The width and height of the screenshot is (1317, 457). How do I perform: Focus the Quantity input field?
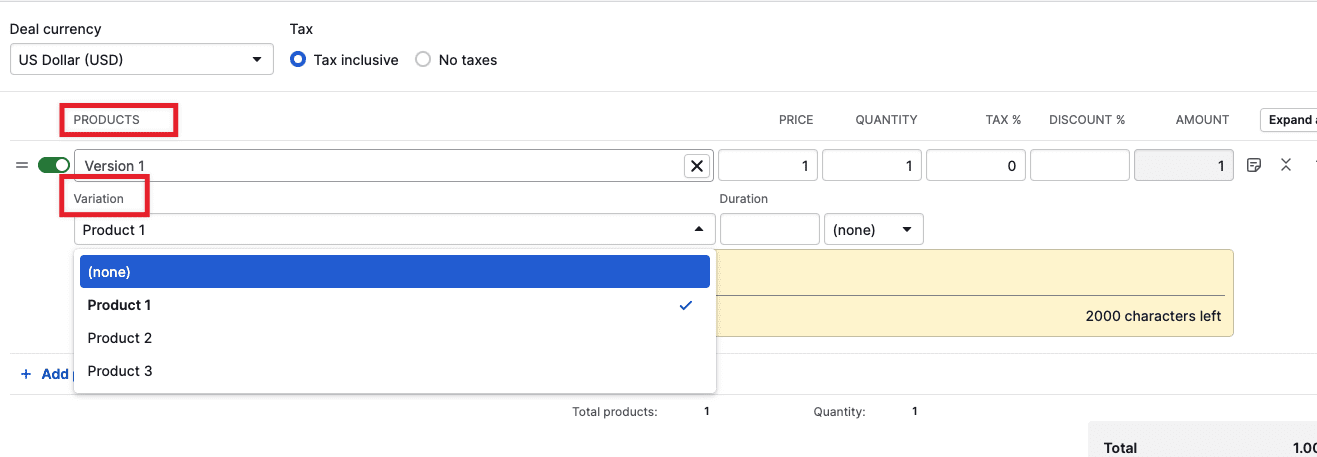[871, 166]
